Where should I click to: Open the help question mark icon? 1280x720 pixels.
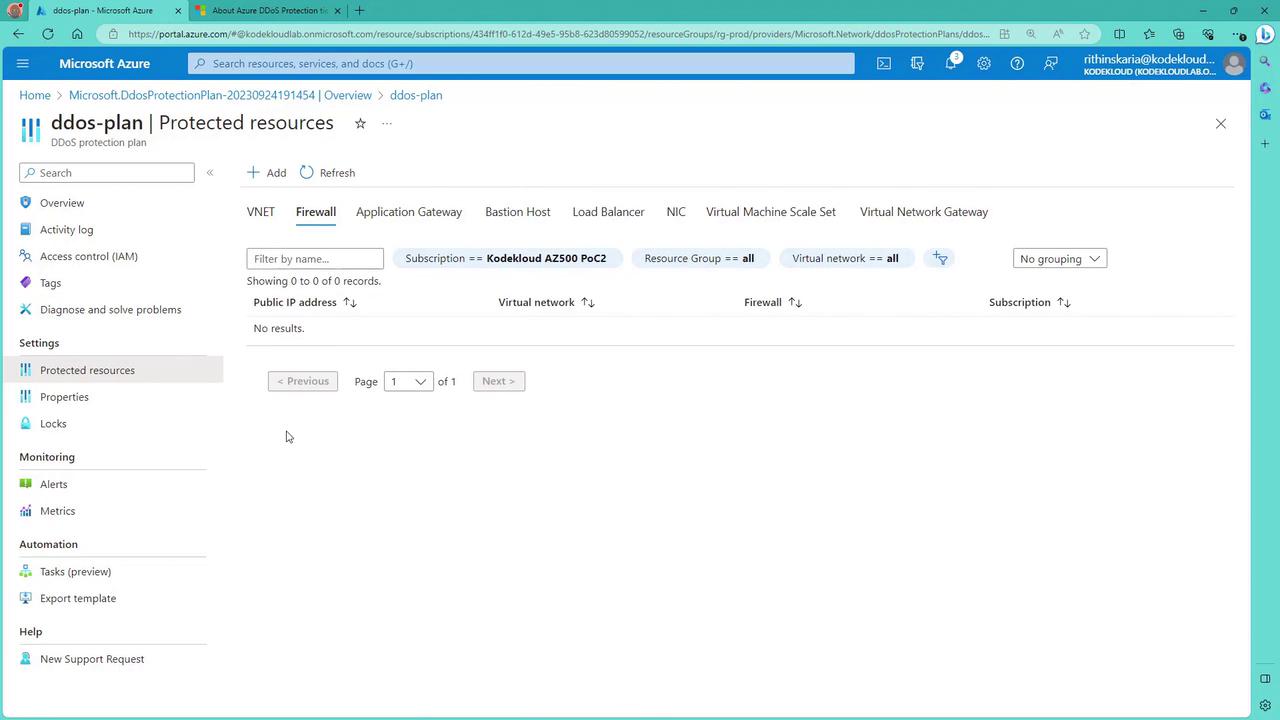pos(1017,63)
